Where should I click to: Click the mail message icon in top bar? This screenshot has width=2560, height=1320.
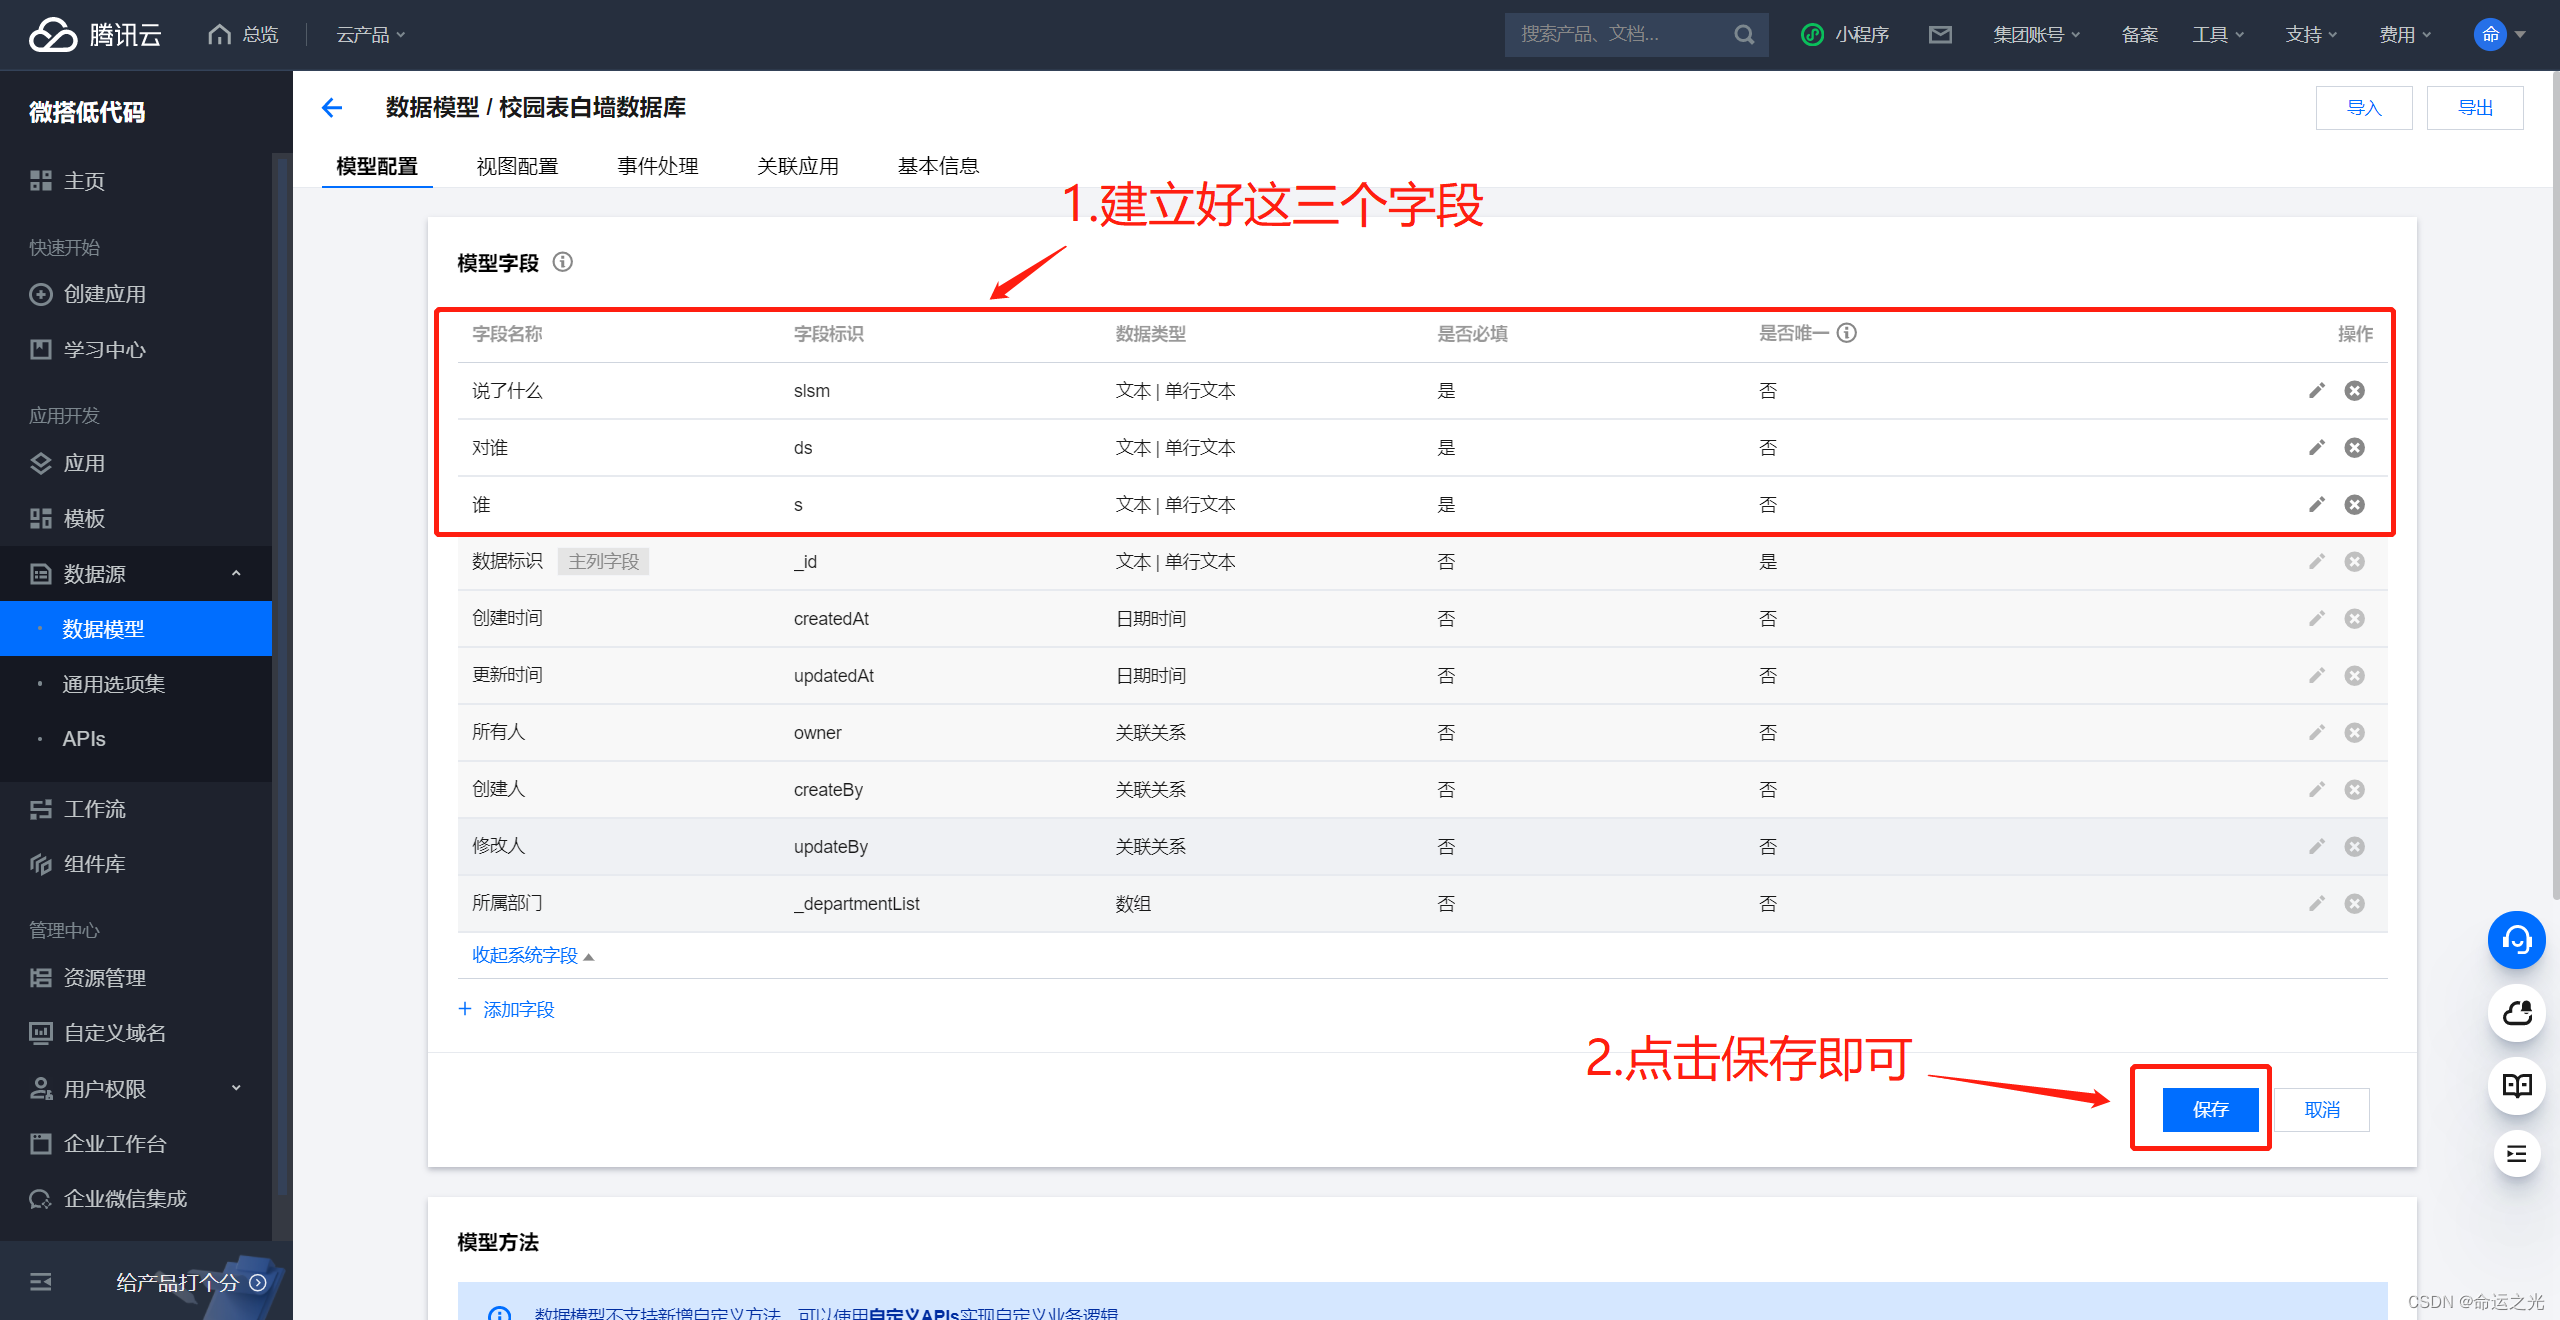[1940, 35]
